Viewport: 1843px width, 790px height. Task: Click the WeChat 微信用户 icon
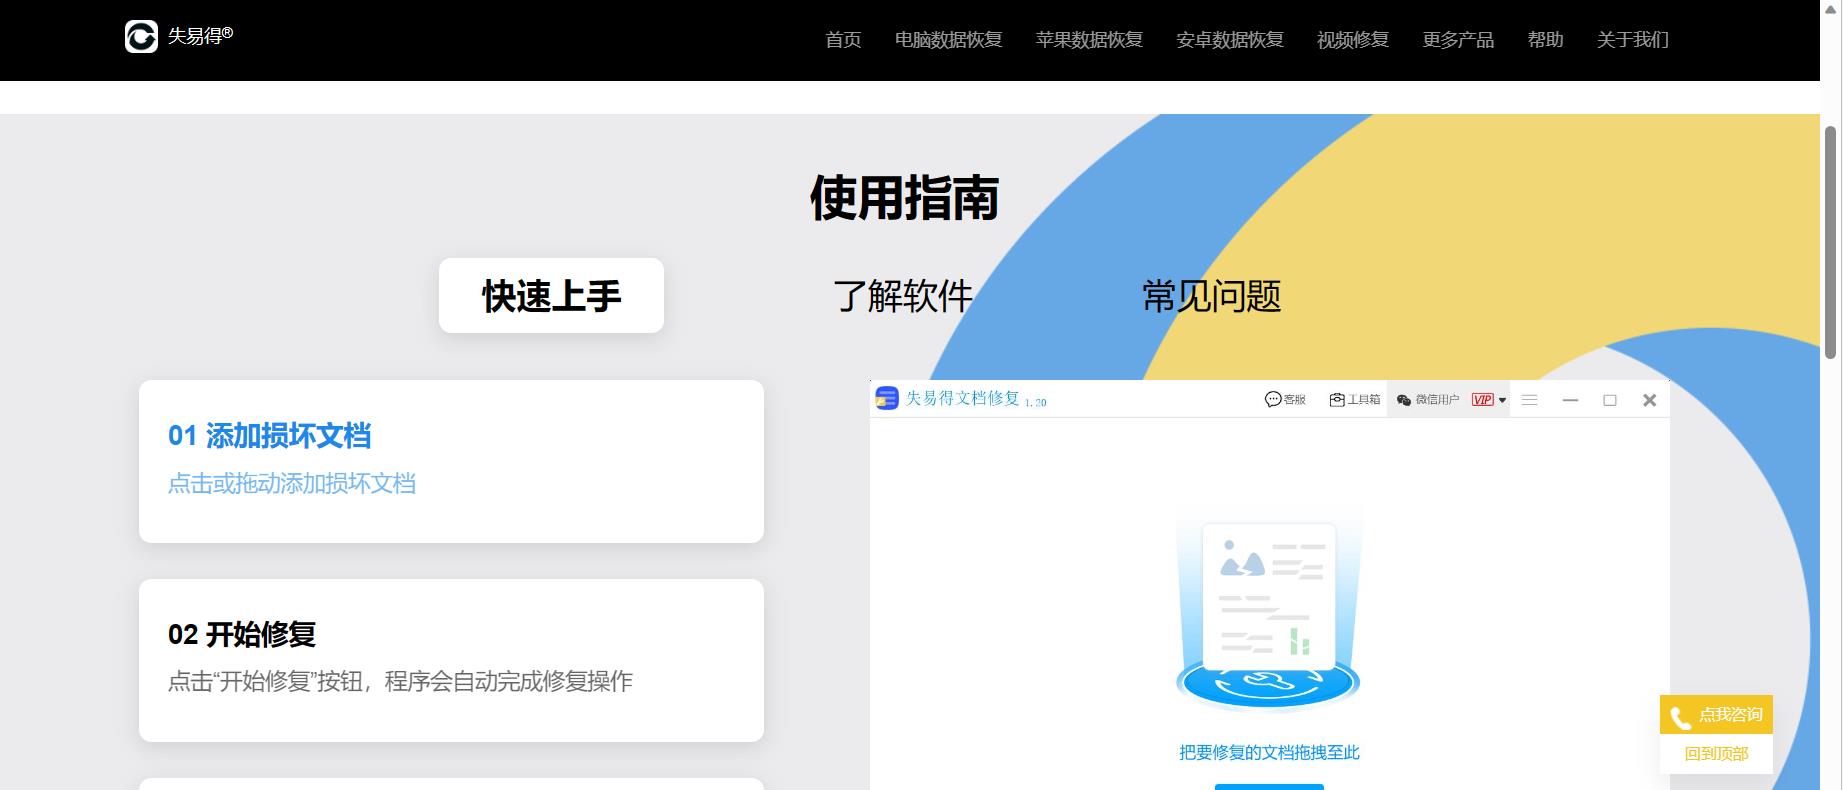click(1404, 400)
